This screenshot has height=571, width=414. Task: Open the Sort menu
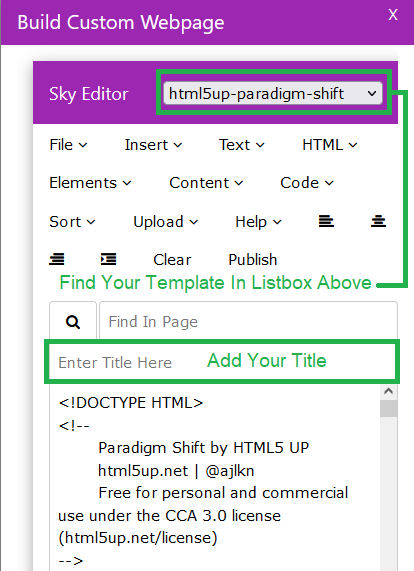click(x=72, y=222)
